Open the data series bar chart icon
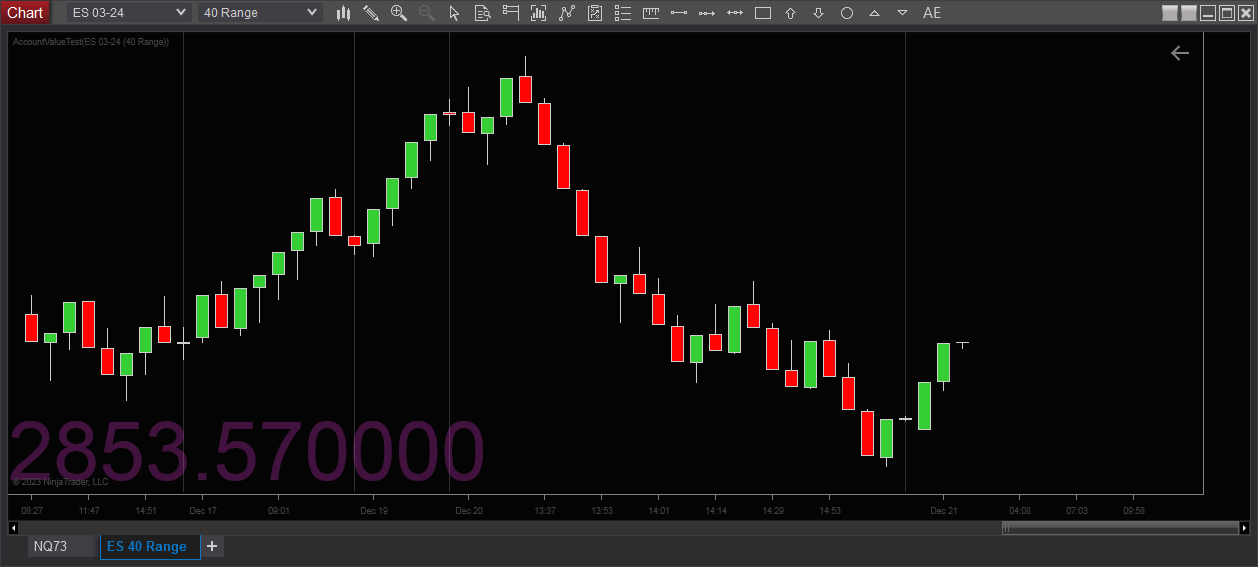 (539, 13)
